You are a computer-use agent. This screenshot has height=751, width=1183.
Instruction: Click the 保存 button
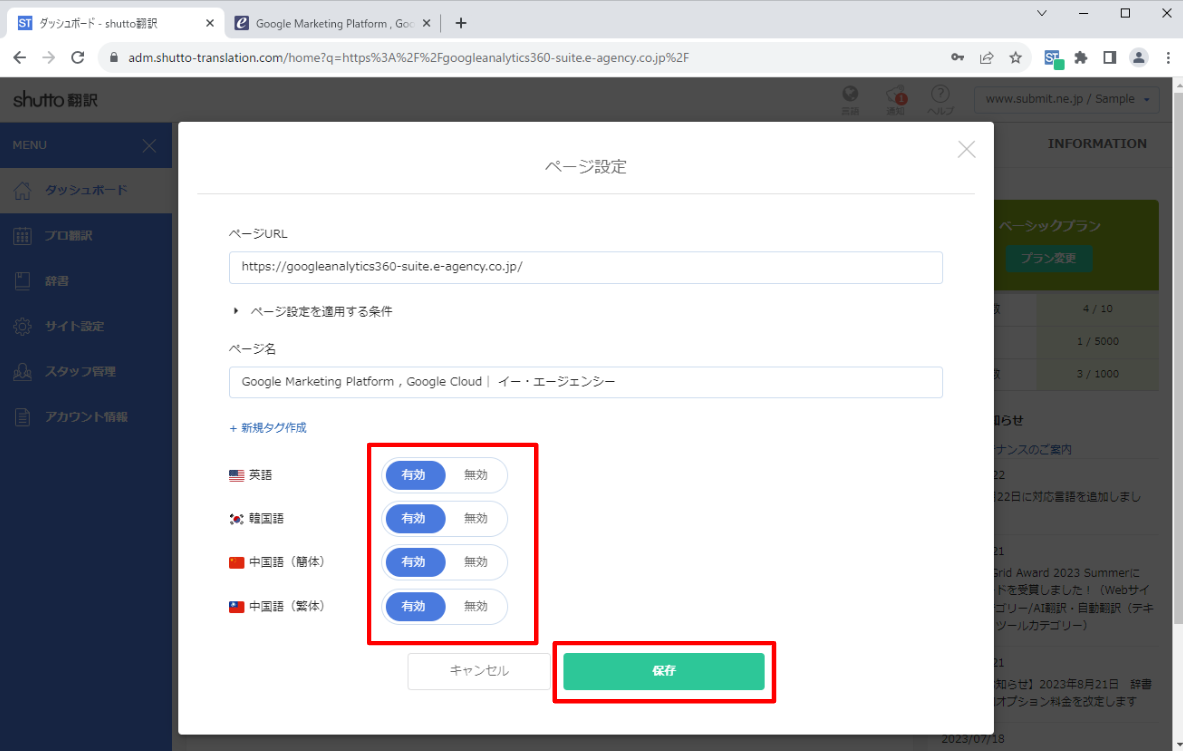[664, 671]
